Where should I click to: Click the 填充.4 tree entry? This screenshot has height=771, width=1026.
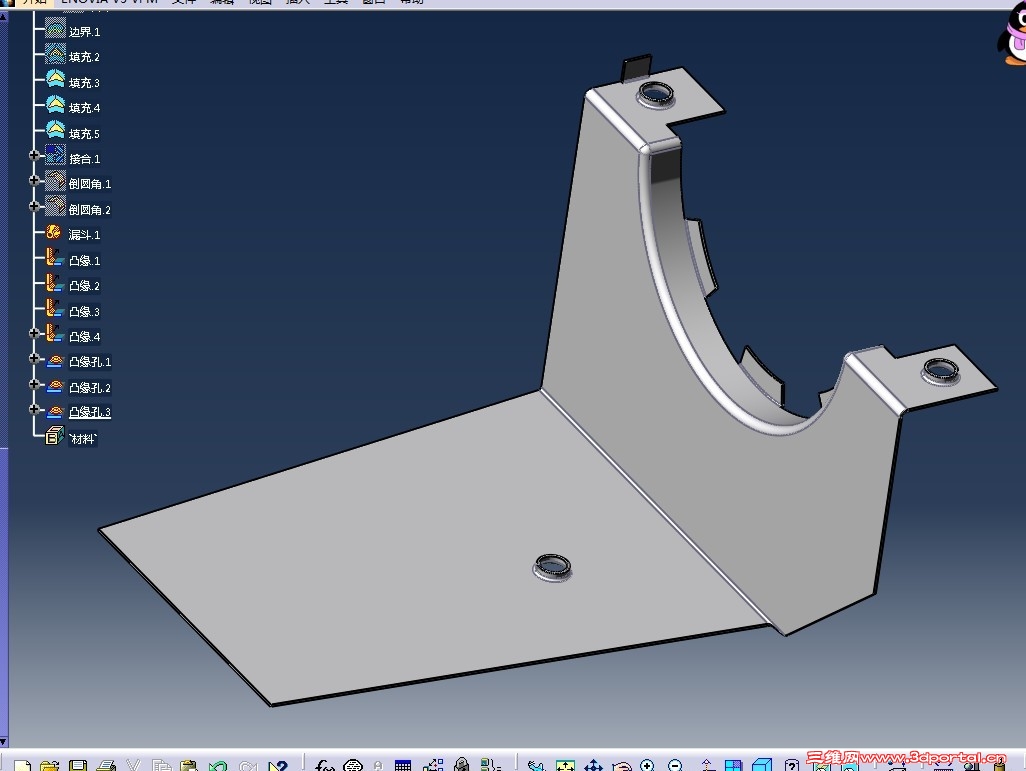(x=84, y=107)
